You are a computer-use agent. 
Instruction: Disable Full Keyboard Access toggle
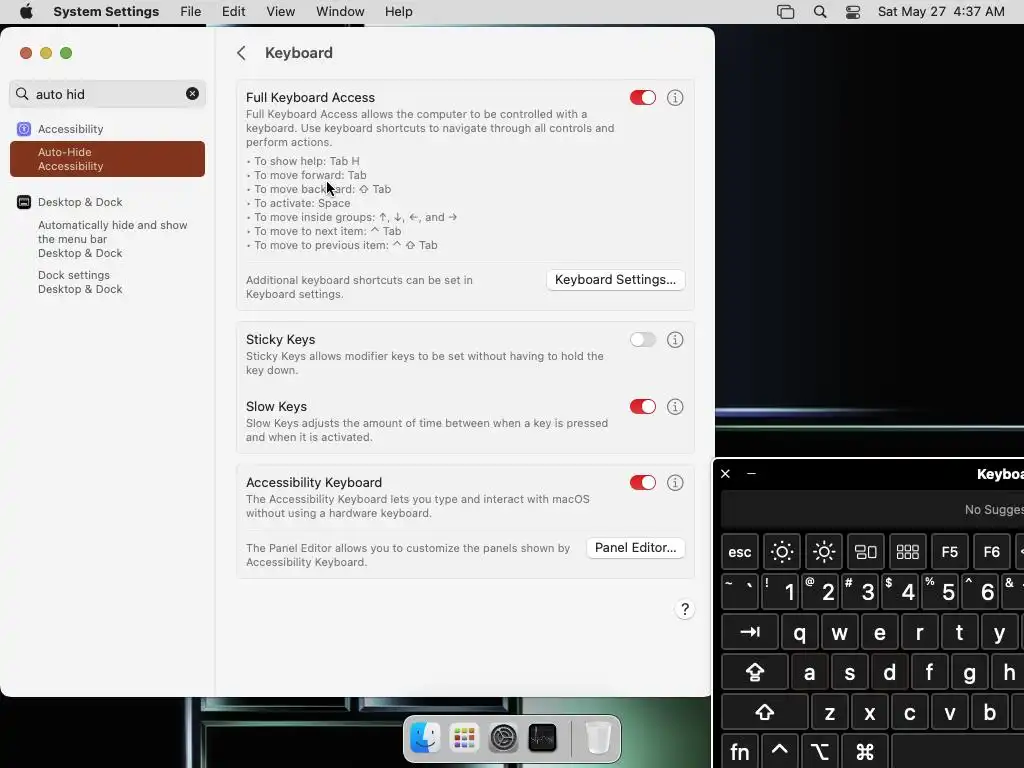tap(643, 98)
